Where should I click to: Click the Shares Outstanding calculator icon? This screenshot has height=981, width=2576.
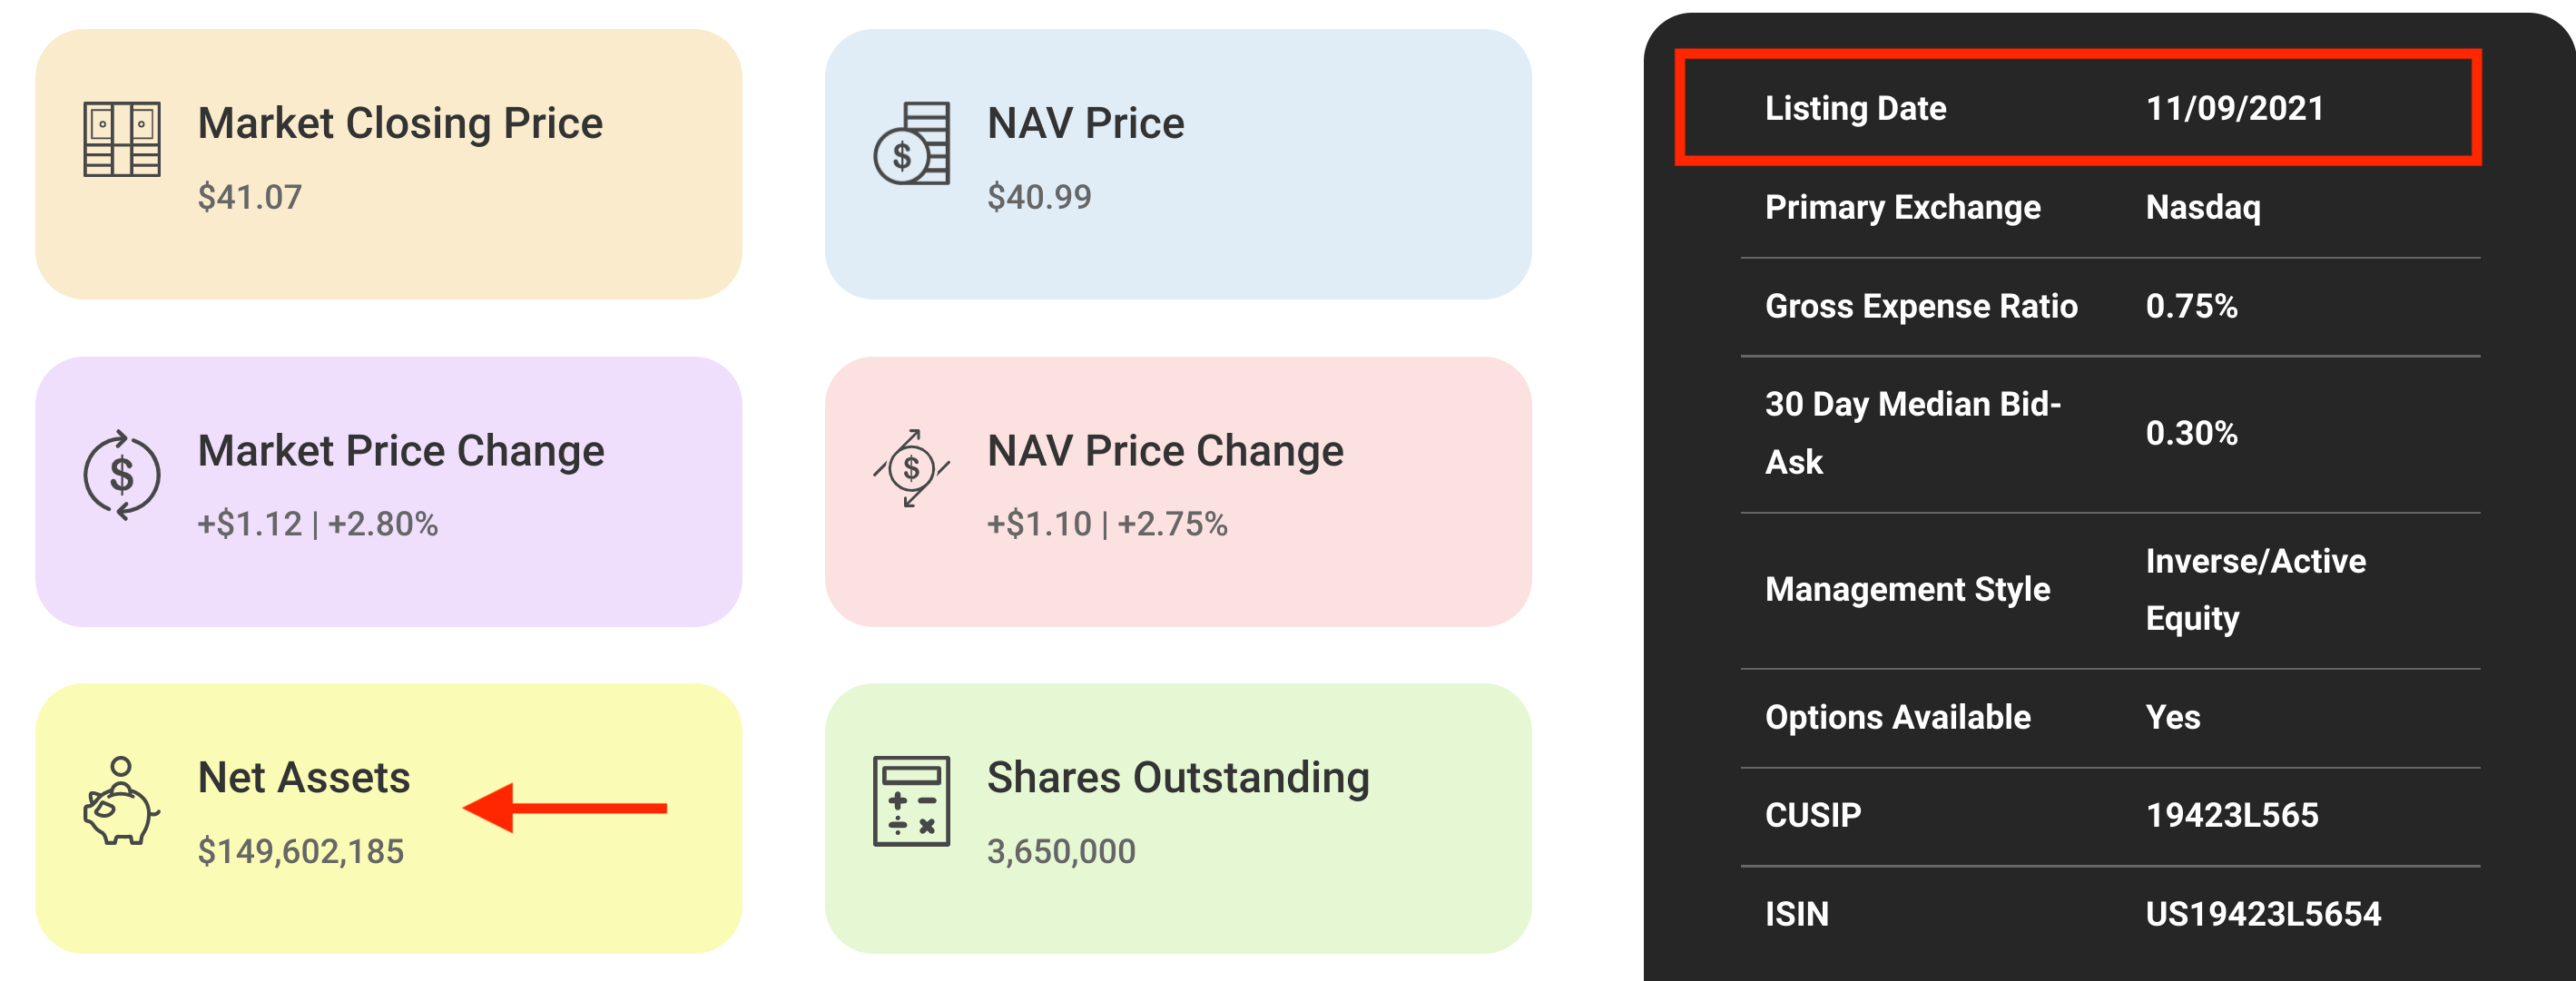coord(911,801)
